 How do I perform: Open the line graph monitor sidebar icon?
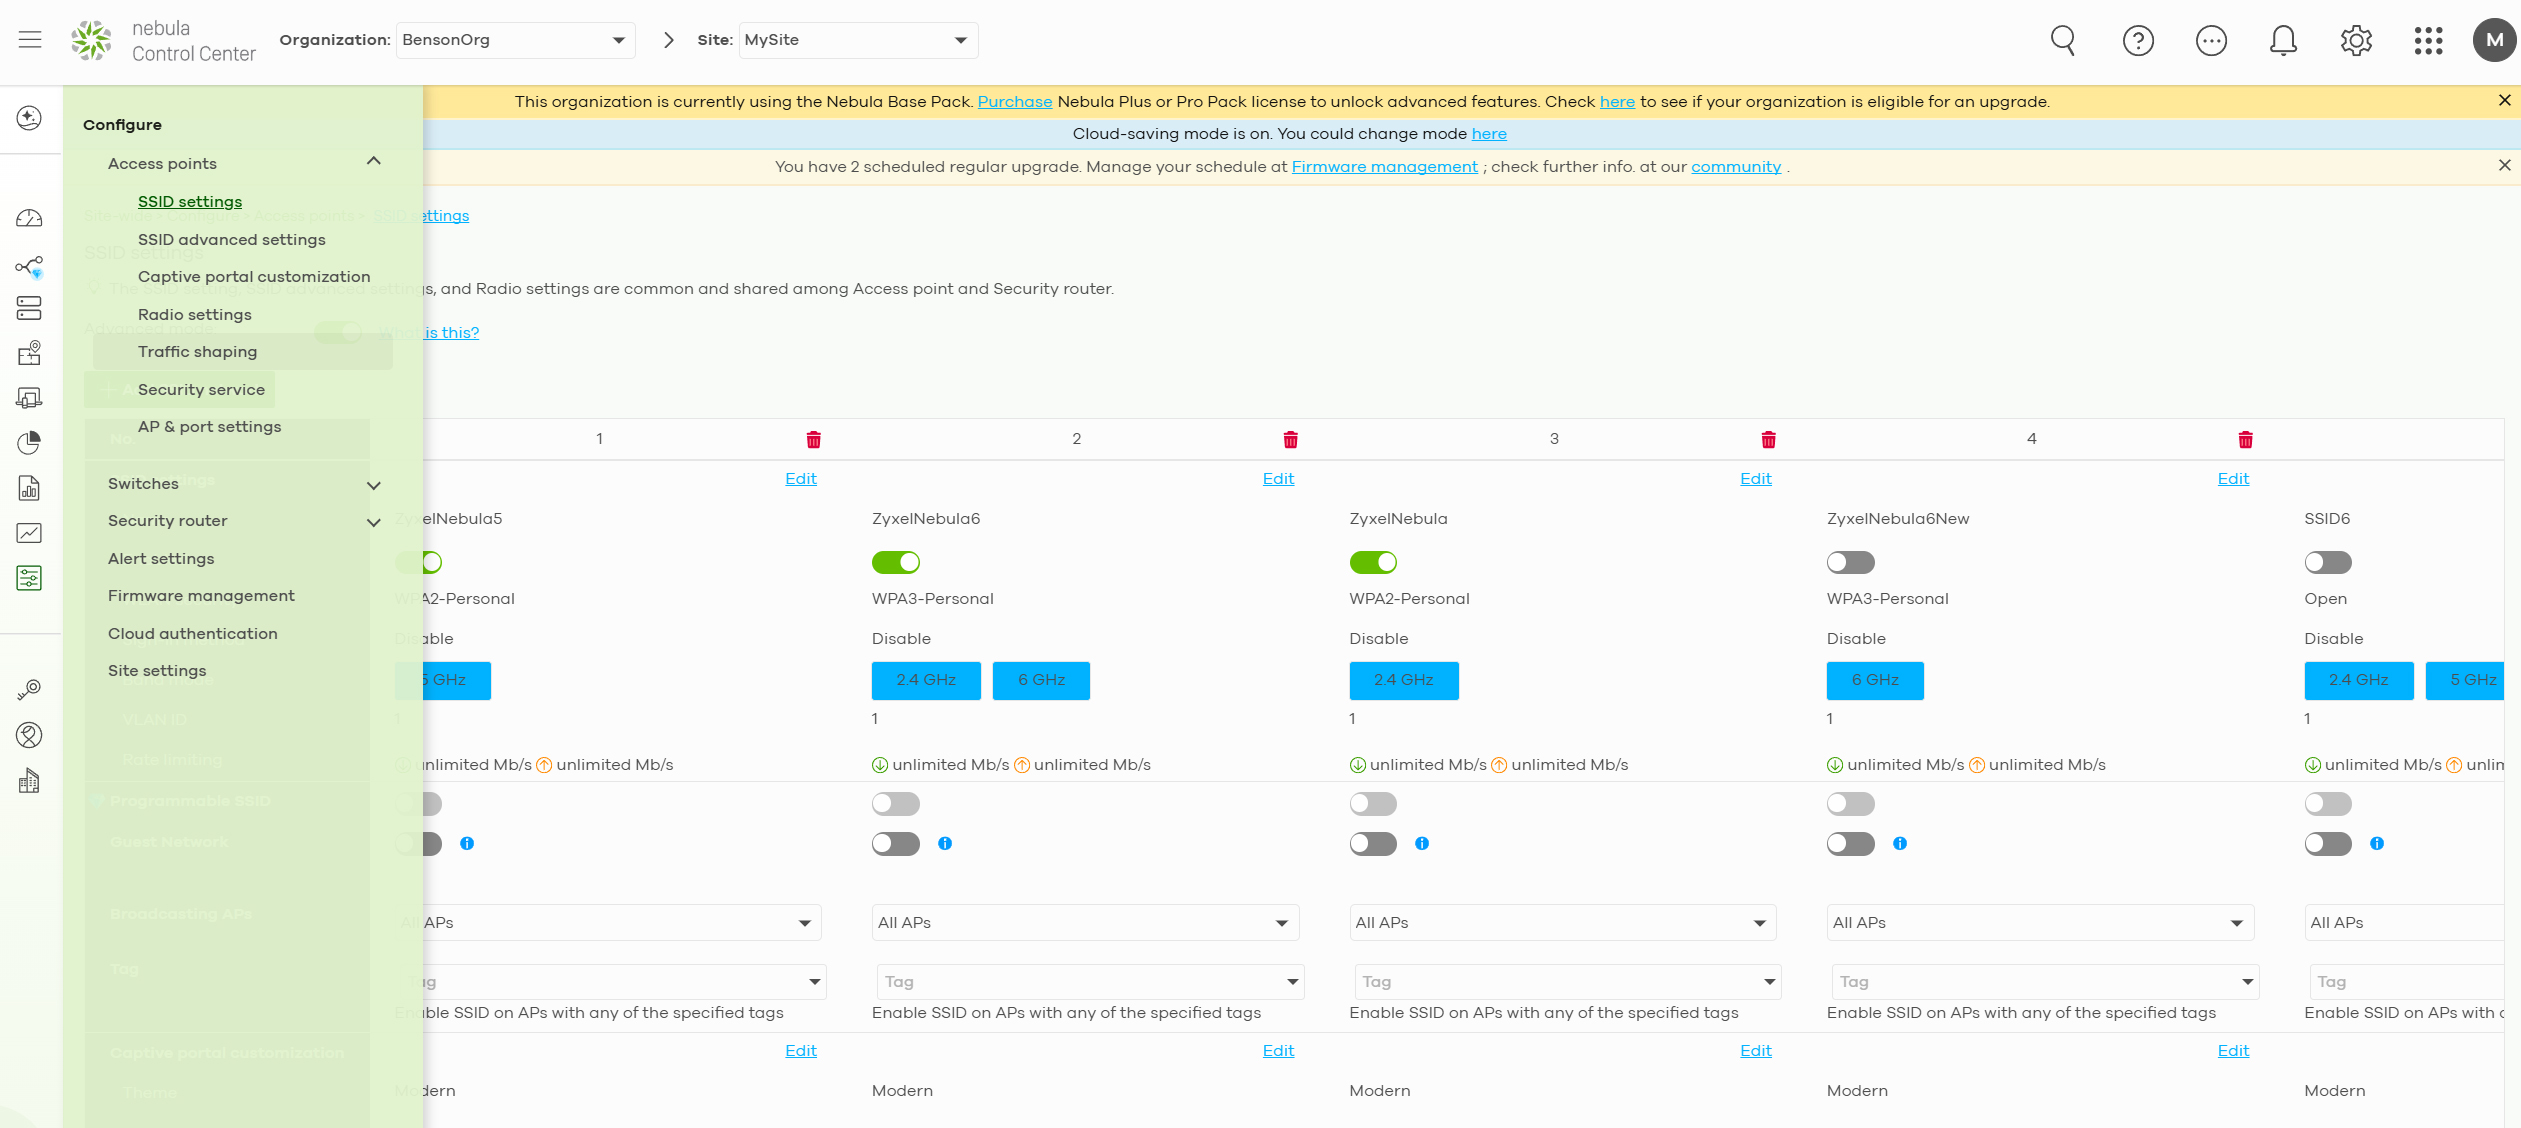[29, 533]
